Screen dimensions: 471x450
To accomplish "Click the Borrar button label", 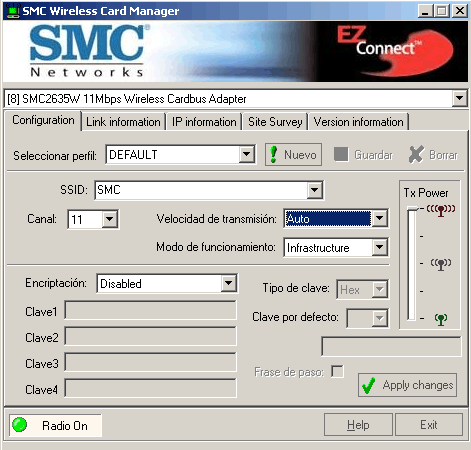I will (443, 155).
